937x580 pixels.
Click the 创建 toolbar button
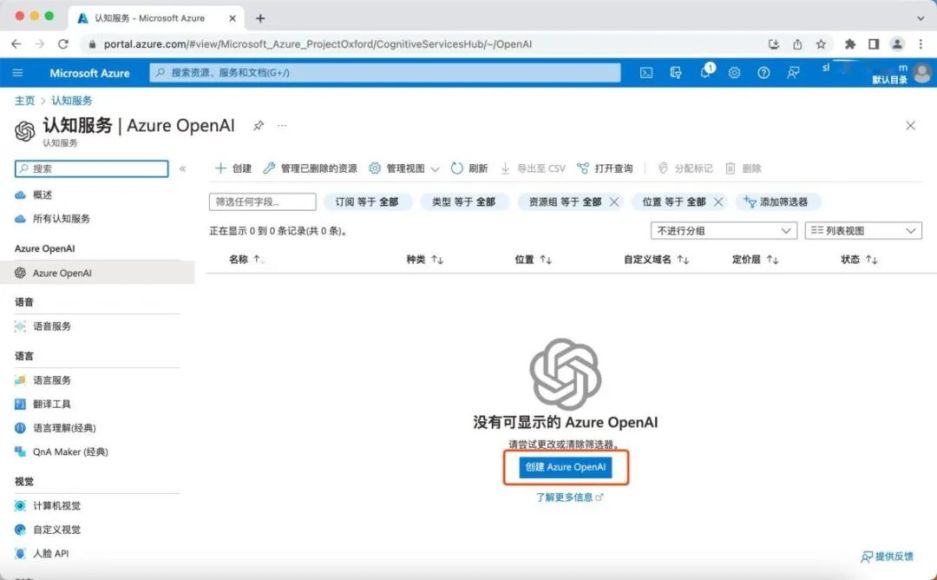point(234,168)
